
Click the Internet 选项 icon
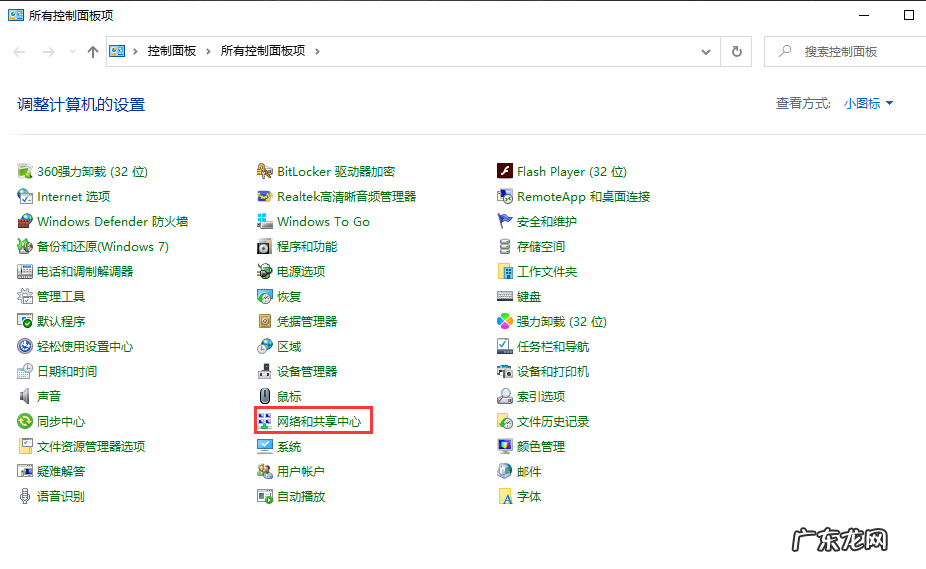pyautogui.click(x=25, y=196)
